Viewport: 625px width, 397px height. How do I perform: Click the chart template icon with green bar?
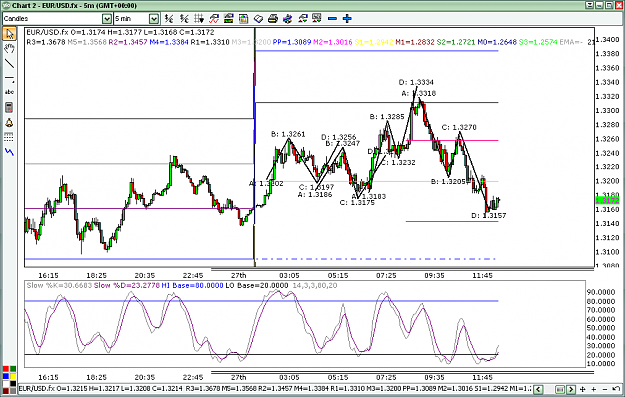point(229,18)
